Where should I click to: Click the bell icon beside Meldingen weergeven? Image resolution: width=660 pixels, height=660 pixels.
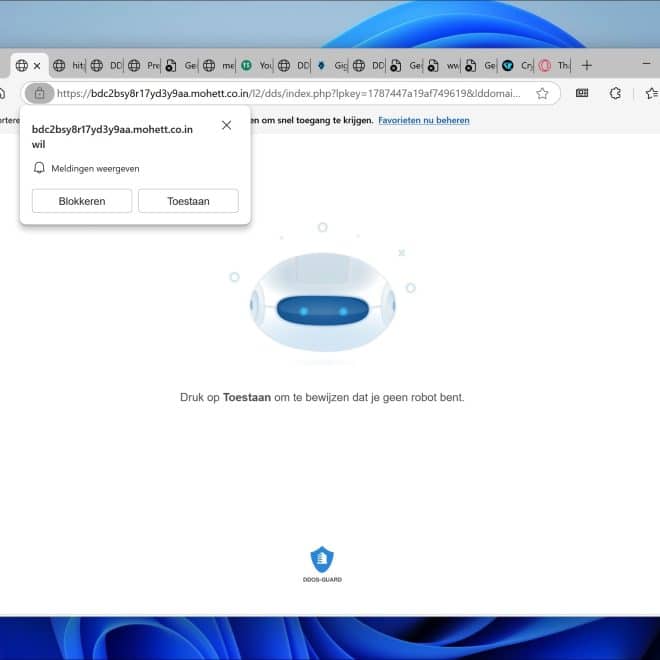[40, 168]
